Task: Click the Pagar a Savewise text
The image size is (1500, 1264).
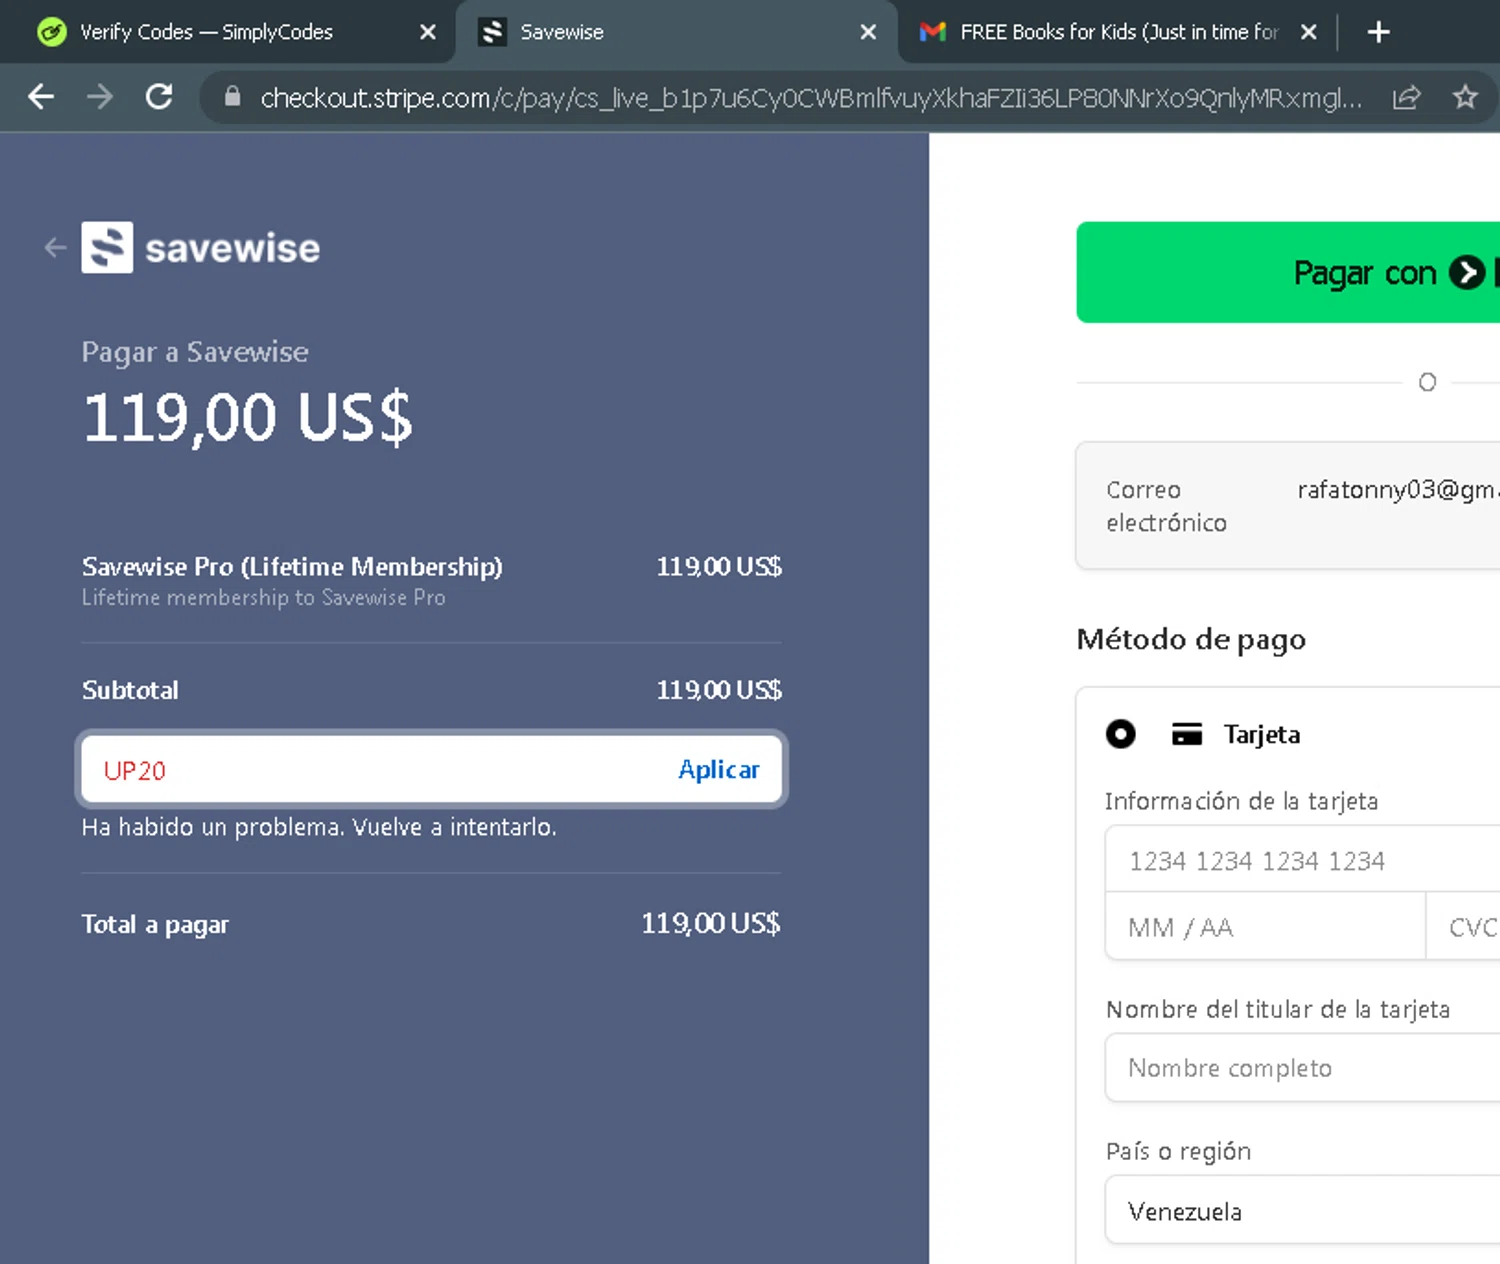Action: coord(195,352)
